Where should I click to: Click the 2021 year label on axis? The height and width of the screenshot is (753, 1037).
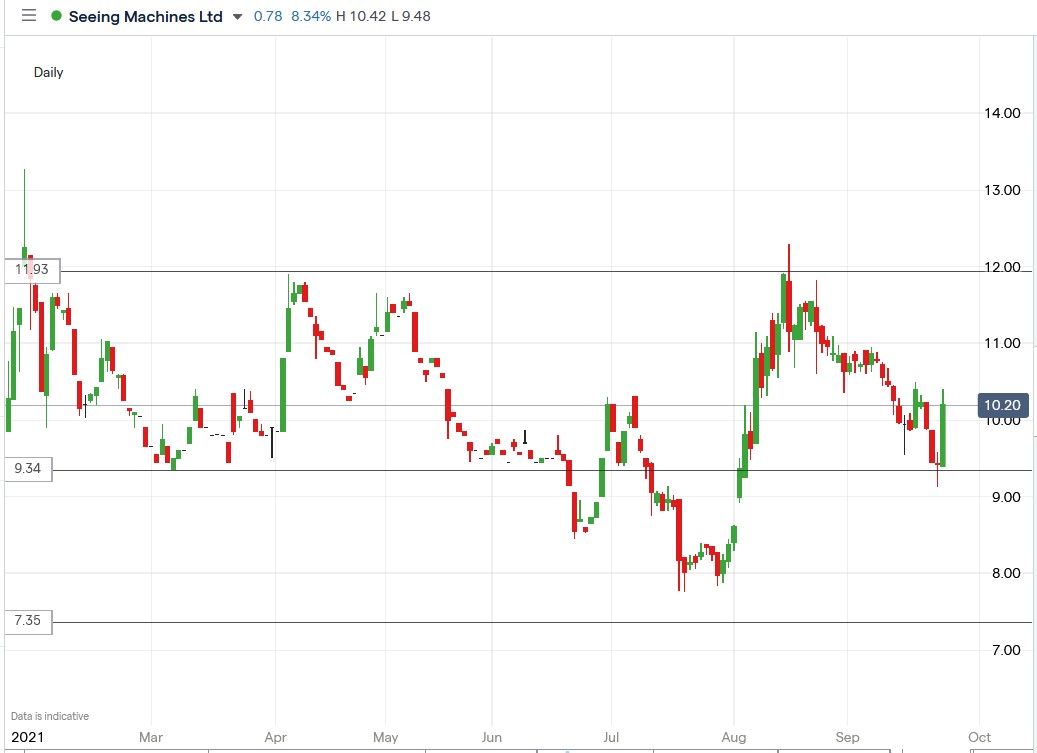pos(26,737)
